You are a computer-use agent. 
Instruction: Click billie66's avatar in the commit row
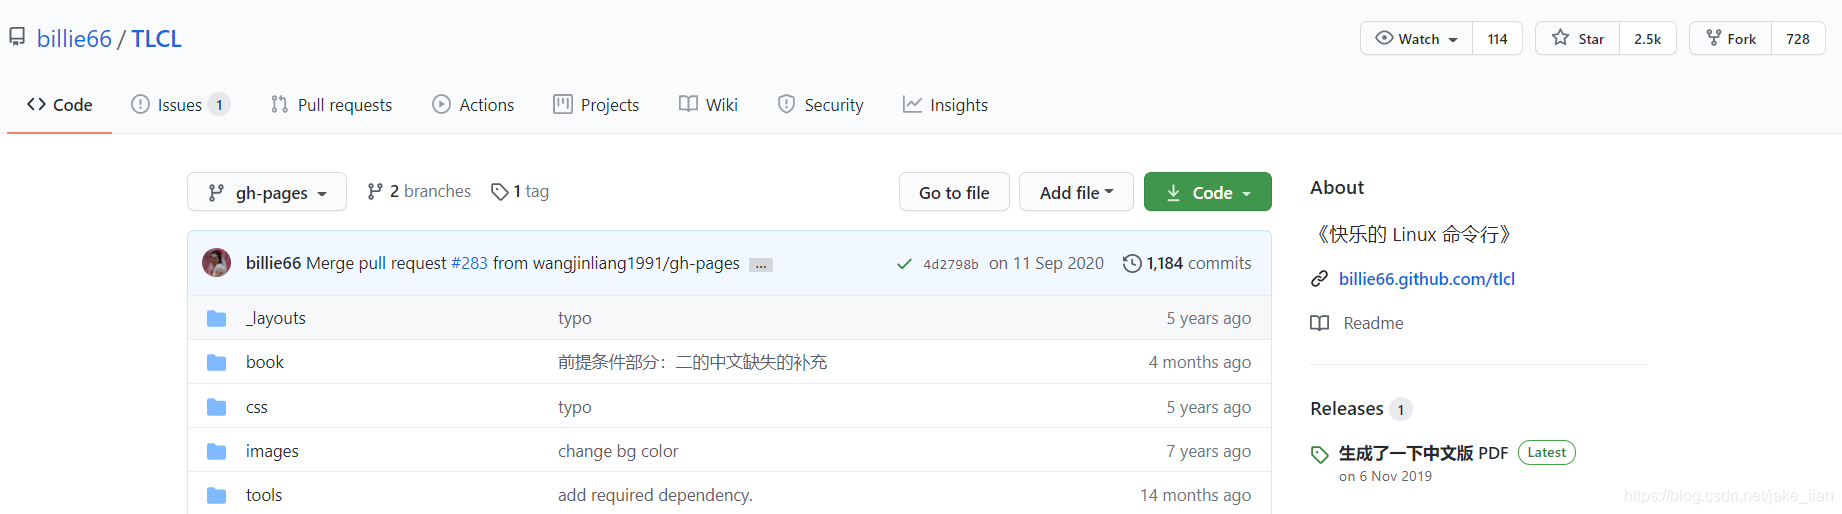click(217, 263)
